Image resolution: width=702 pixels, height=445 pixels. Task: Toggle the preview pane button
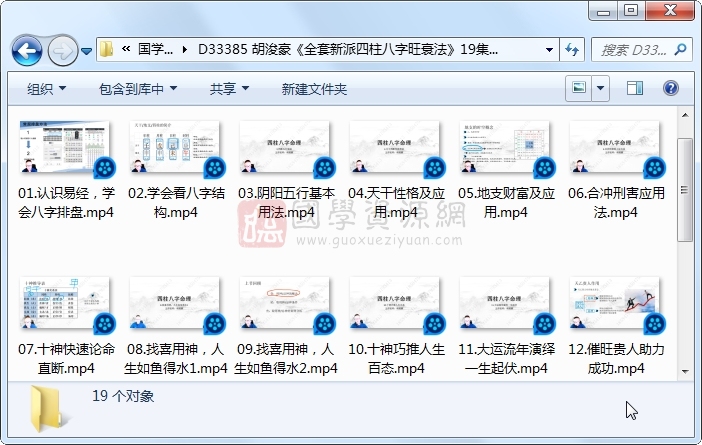click(x=634, y=88)
